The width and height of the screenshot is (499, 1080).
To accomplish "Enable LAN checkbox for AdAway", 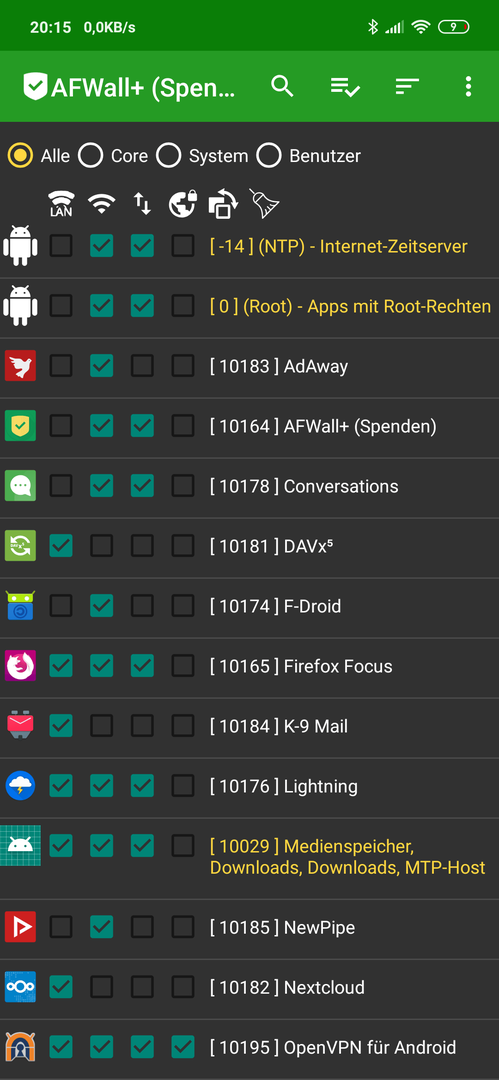I will tap(61, 366).
